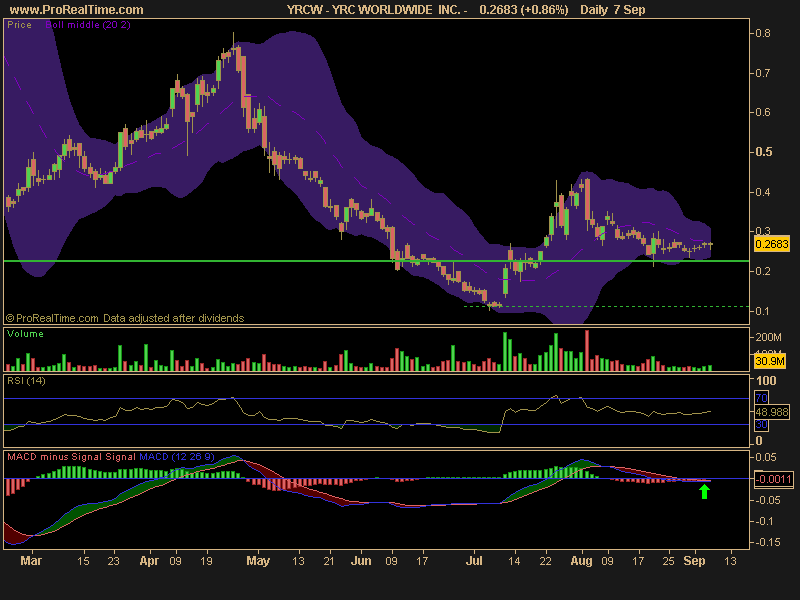Viewport: 800px width, 600px height.
Task: Select the 'Price' panel label
Action: tap(19, 24)
